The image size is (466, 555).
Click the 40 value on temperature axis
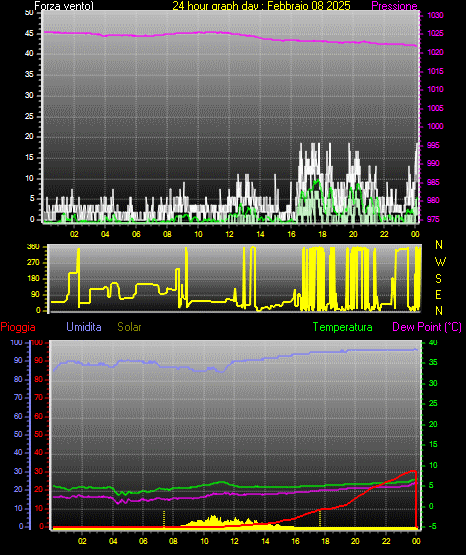point(433,343)
